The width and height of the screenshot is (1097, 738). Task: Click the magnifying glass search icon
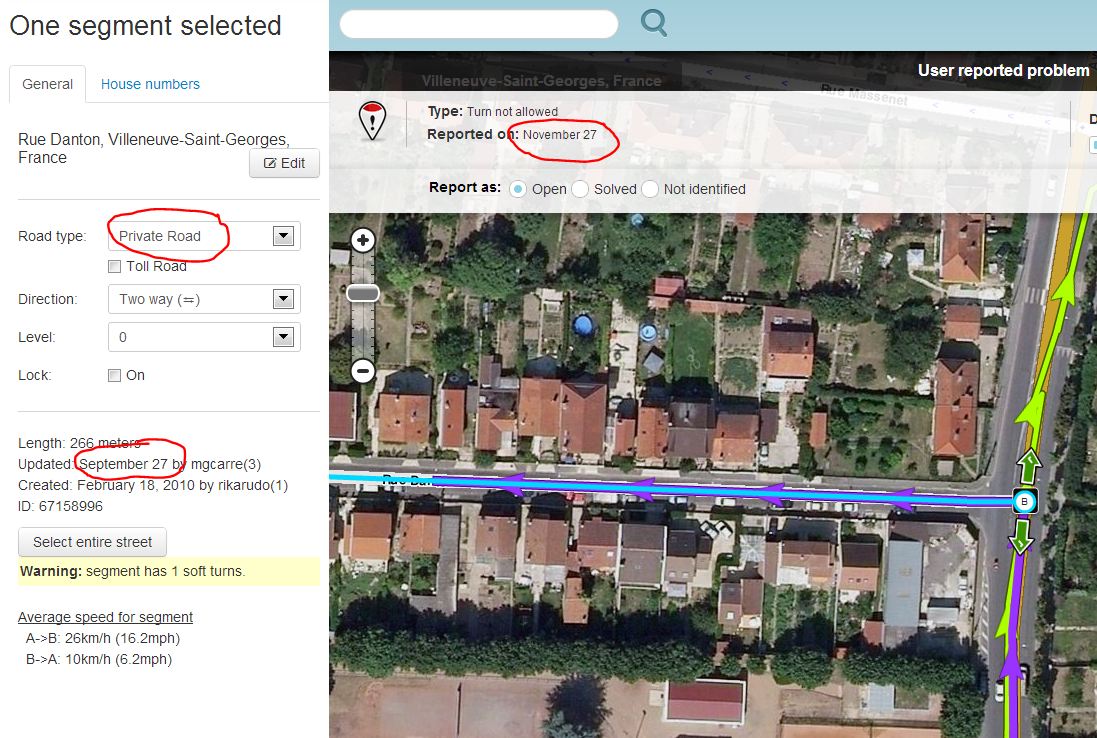[654, 22]
